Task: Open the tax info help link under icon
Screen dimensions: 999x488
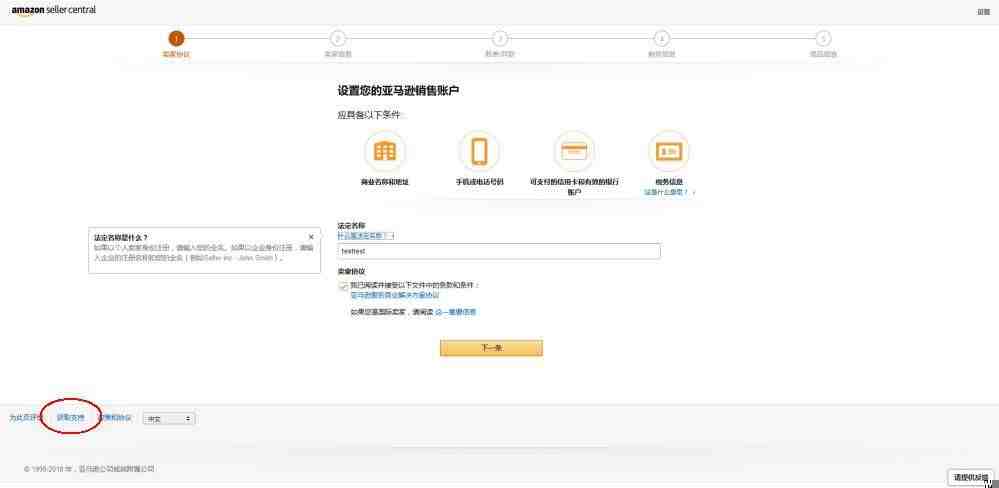Action: pos(668,192)
